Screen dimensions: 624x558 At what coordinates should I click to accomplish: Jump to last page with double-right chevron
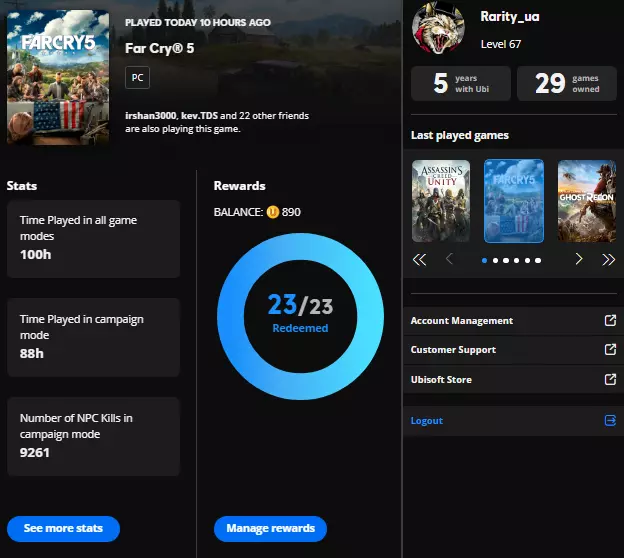coord(608,260)
